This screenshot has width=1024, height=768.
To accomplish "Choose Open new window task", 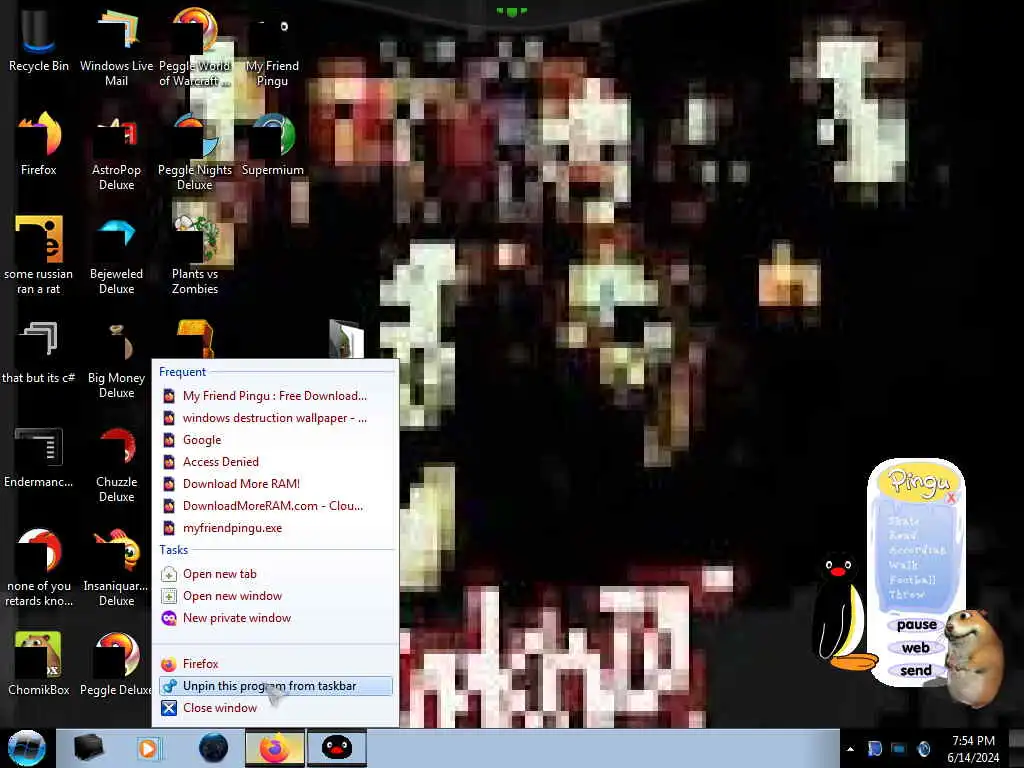I will (x=275, y=596).
